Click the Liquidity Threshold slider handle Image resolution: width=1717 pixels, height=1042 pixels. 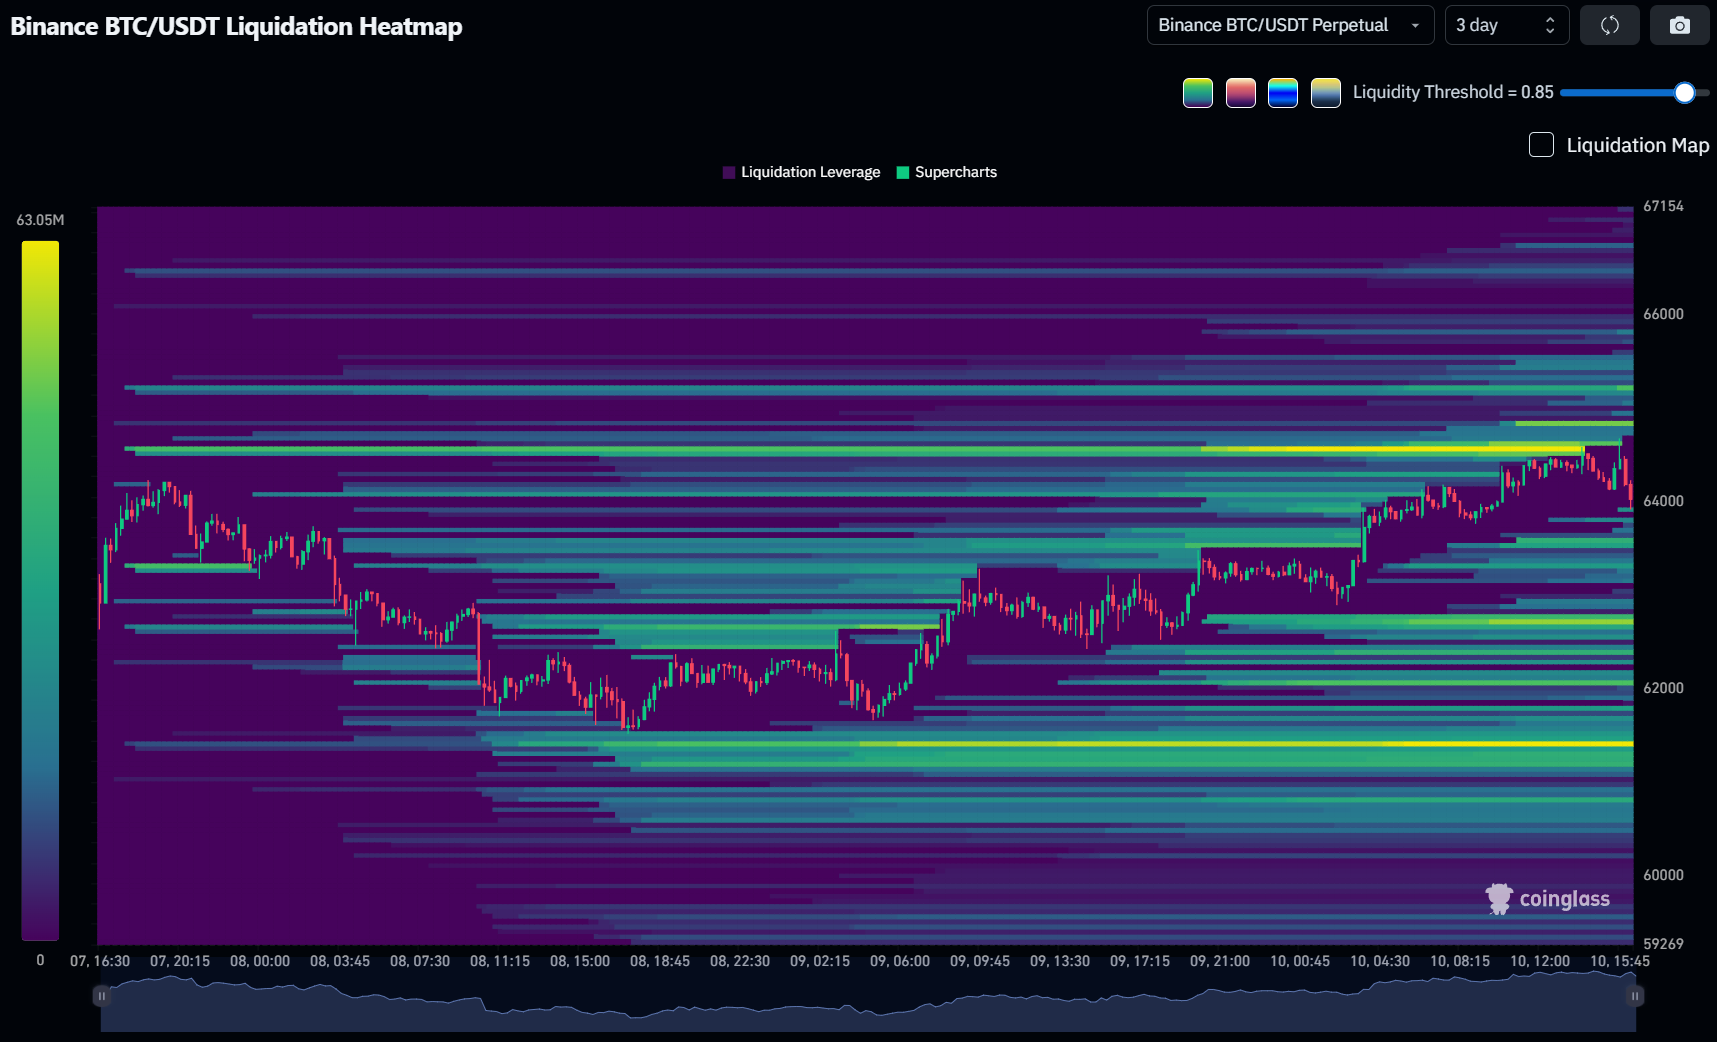(1685, 93)
